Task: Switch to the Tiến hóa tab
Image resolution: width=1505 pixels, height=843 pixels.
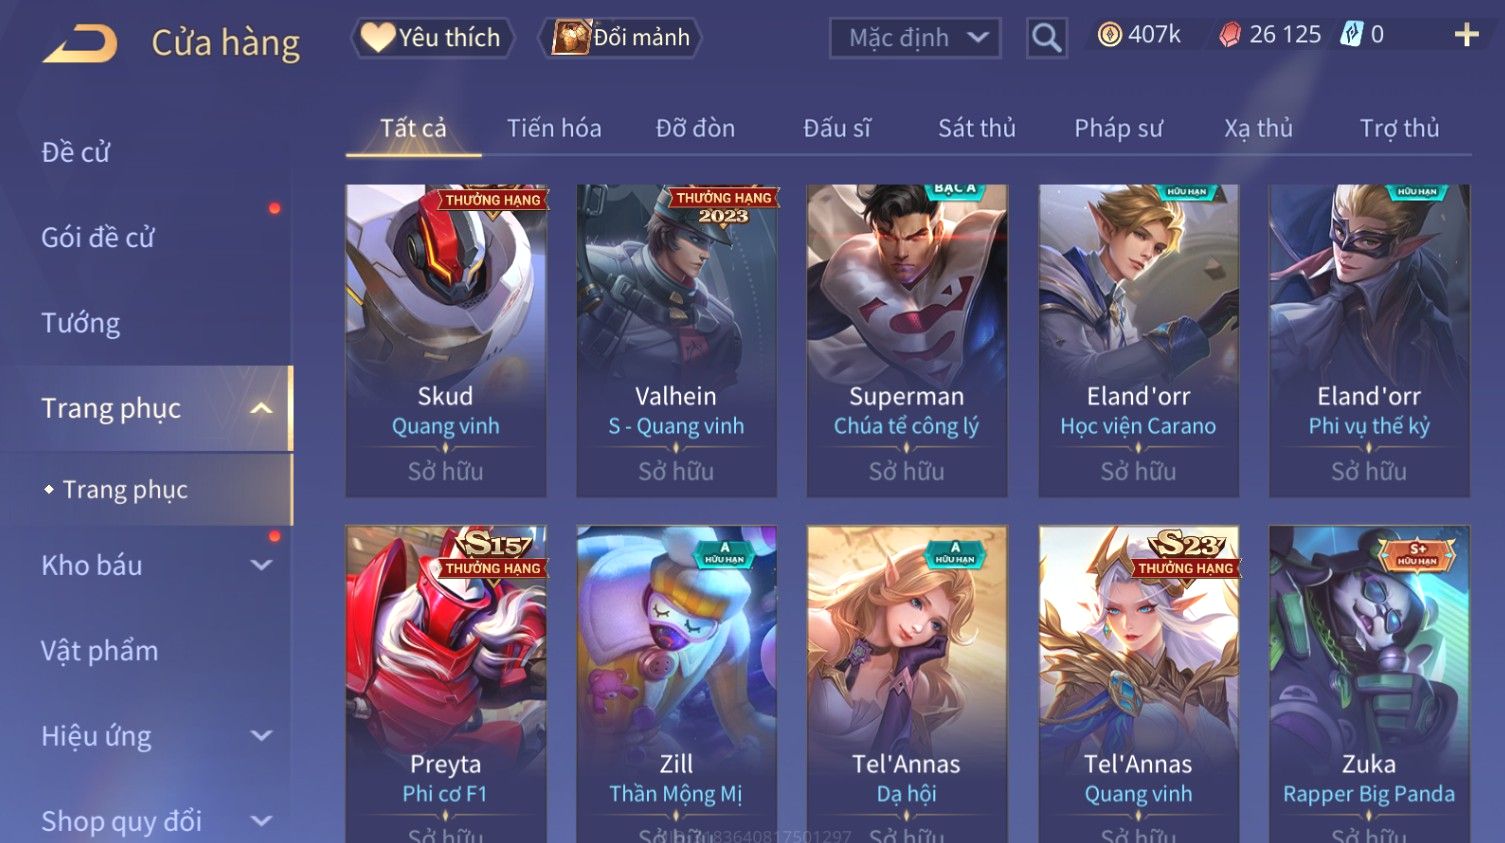Action: coord(554,128)
